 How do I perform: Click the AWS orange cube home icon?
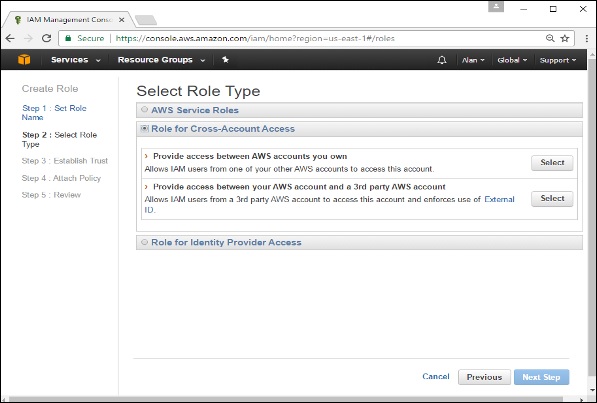pyautogui.click(x=24, y=59)
